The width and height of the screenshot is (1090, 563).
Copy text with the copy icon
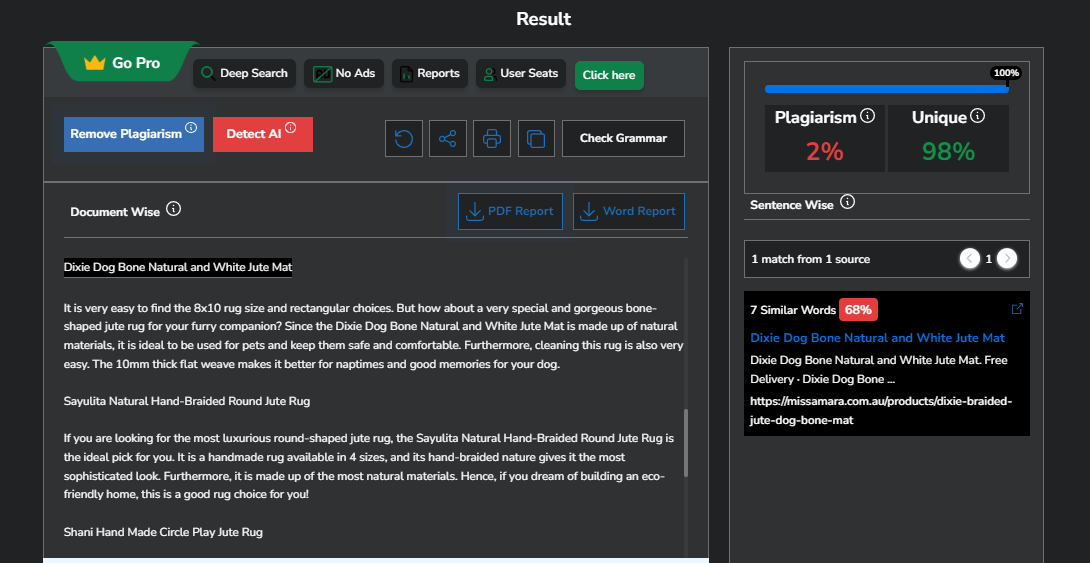point(536,138)
